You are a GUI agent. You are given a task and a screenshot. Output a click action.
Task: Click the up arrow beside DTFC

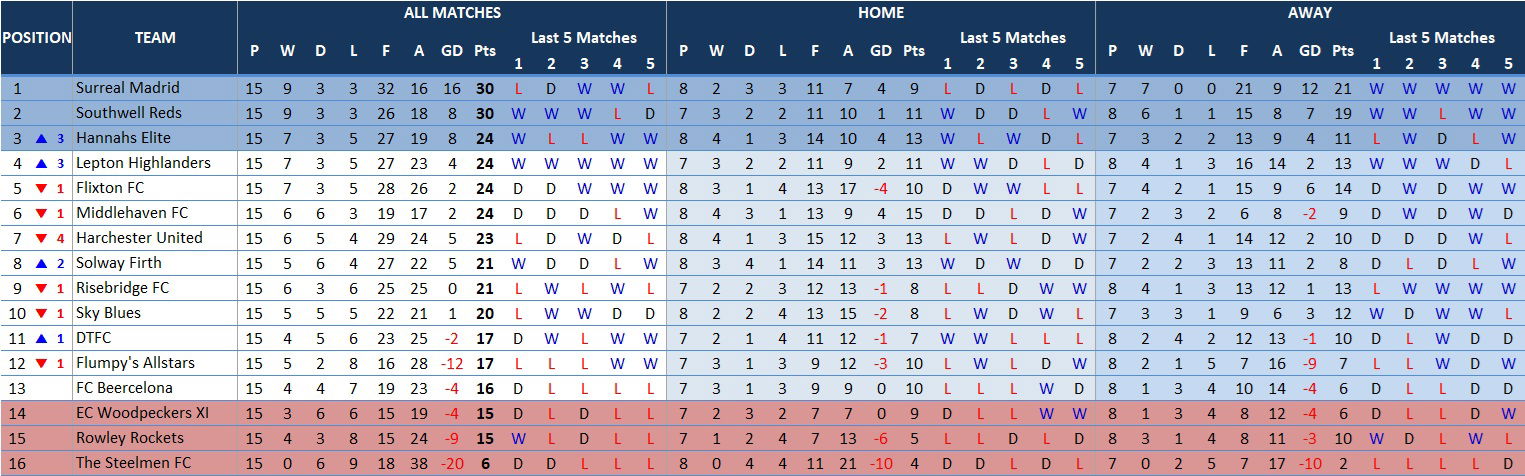42,338
